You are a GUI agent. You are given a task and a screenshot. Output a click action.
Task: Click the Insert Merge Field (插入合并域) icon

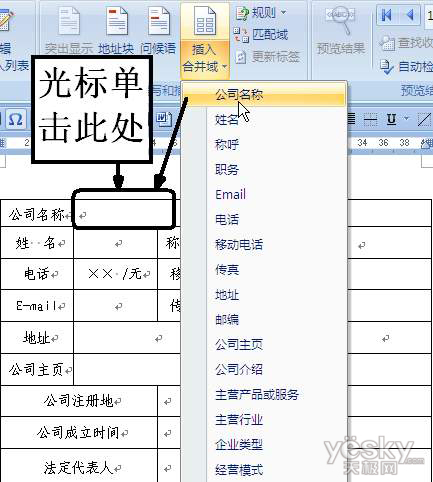point(205,22)
